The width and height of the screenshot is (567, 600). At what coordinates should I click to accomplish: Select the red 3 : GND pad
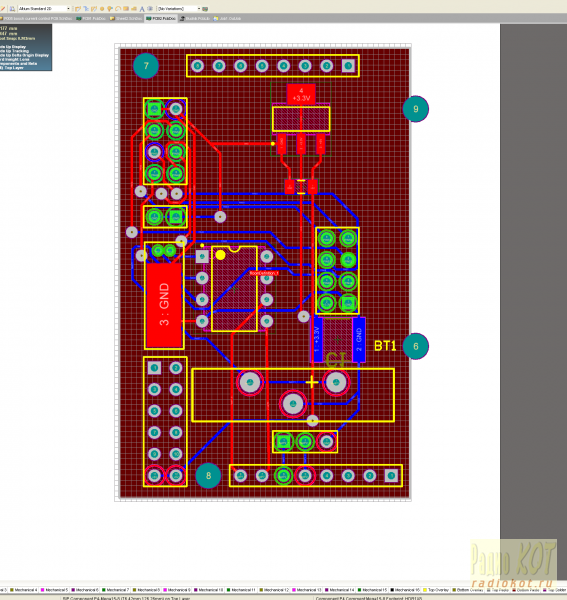tap(164, 304)
